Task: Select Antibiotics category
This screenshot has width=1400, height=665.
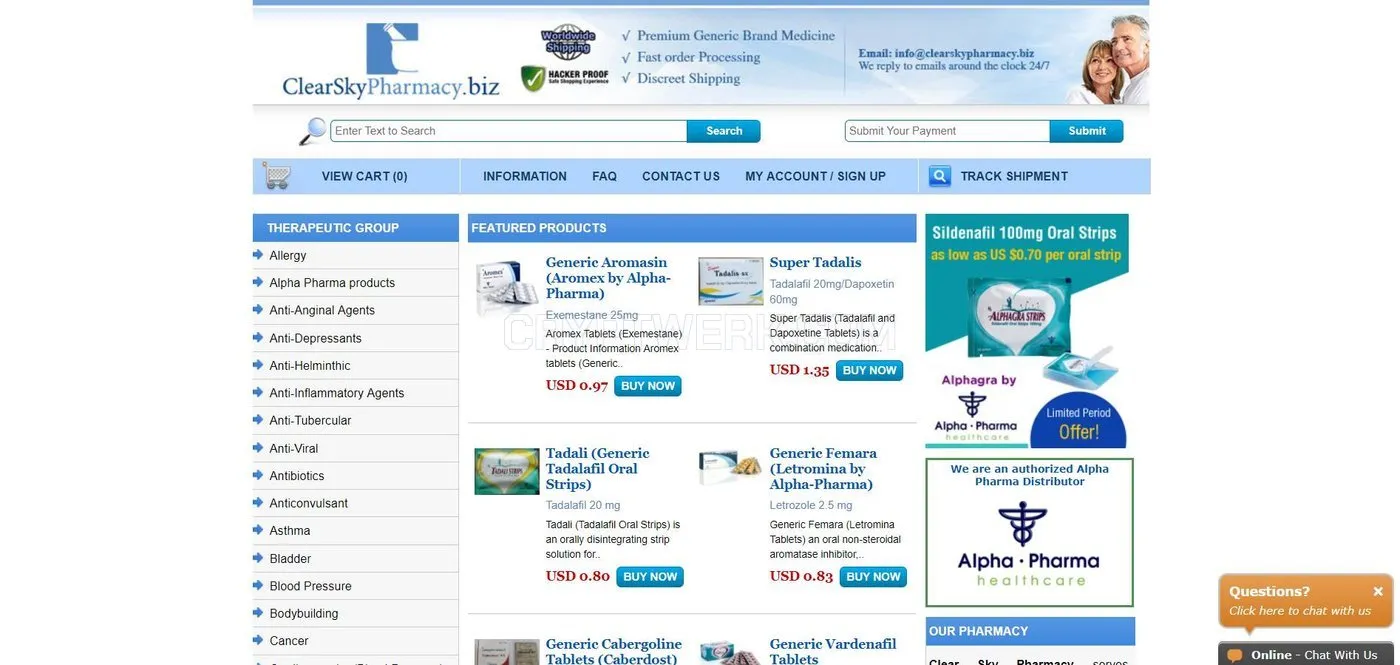Action: click(x=297, y=476)
